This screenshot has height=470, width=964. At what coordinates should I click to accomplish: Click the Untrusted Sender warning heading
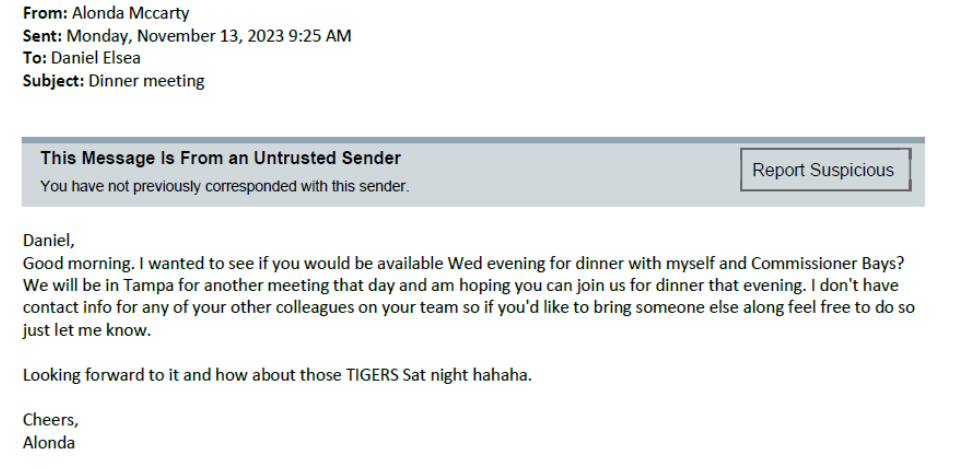tap(220, 158)
